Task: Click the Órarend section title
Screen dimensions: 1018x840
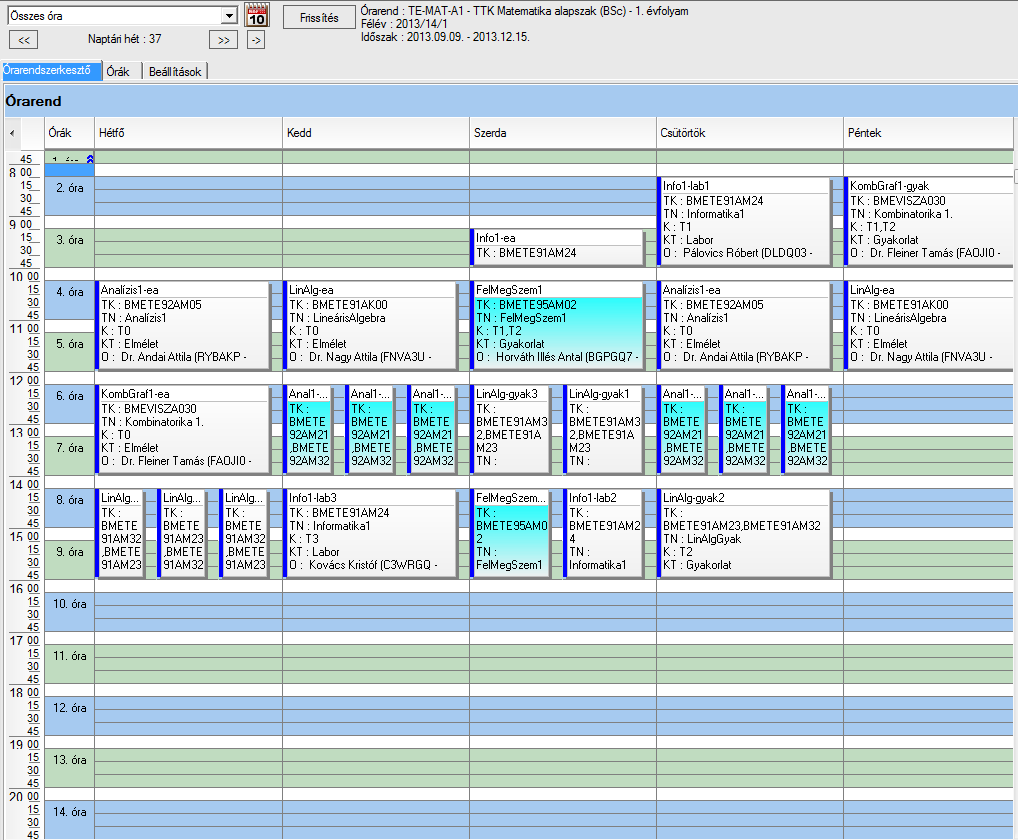Action: click(33, 101)
